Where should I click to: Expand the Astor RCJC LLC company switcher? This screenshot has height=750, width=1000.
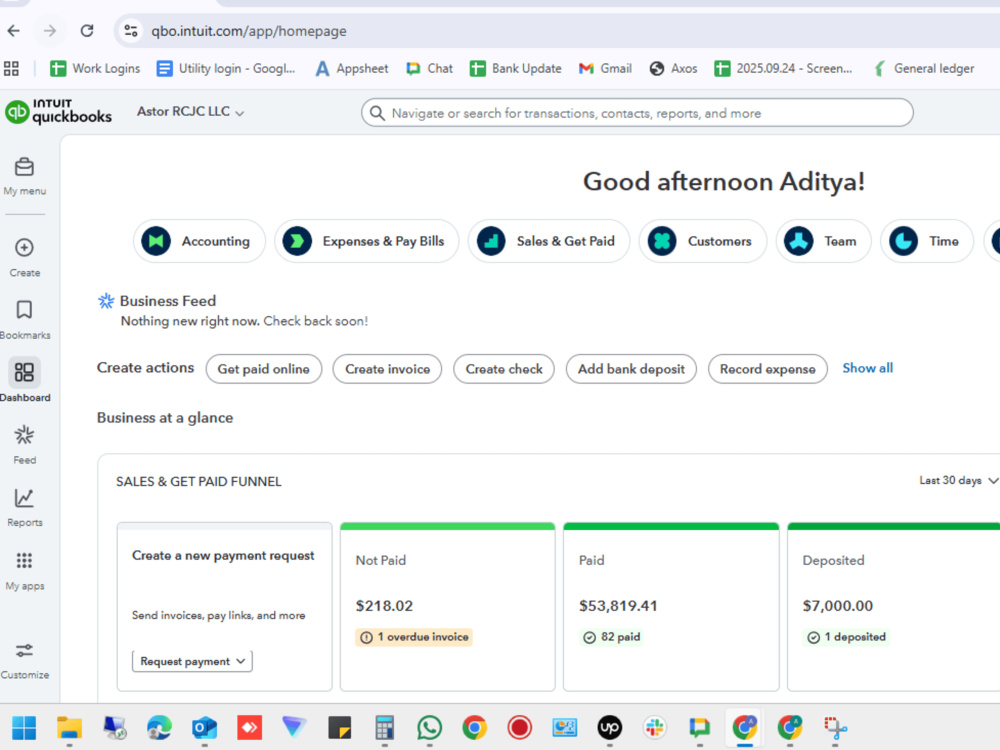click(x=190, y=112)
